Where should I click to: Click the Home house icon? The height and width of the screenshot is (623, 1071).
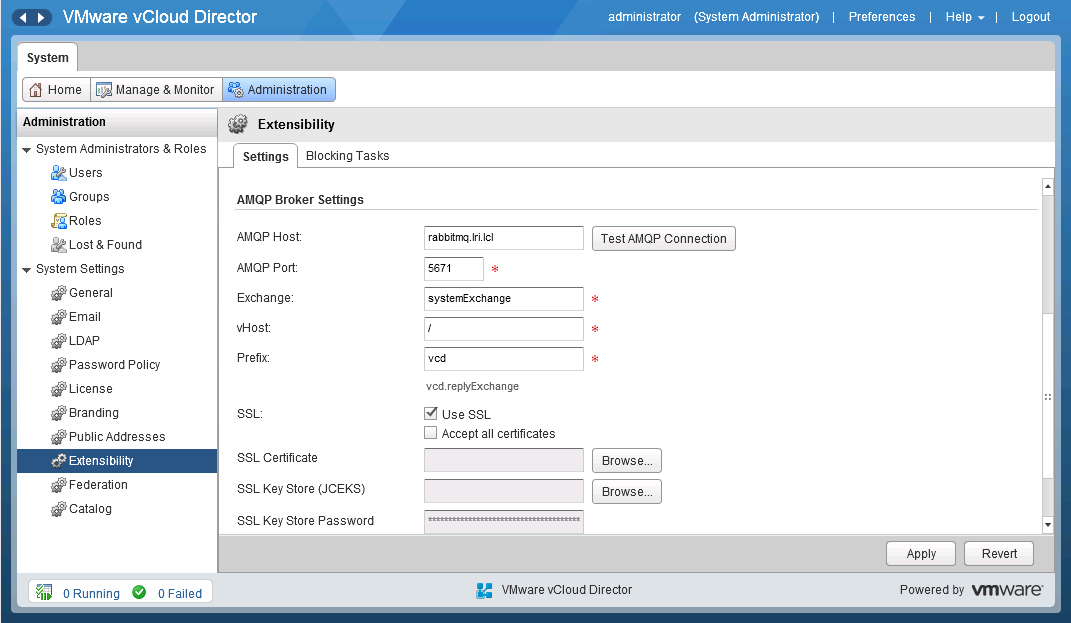coord(36,90)
